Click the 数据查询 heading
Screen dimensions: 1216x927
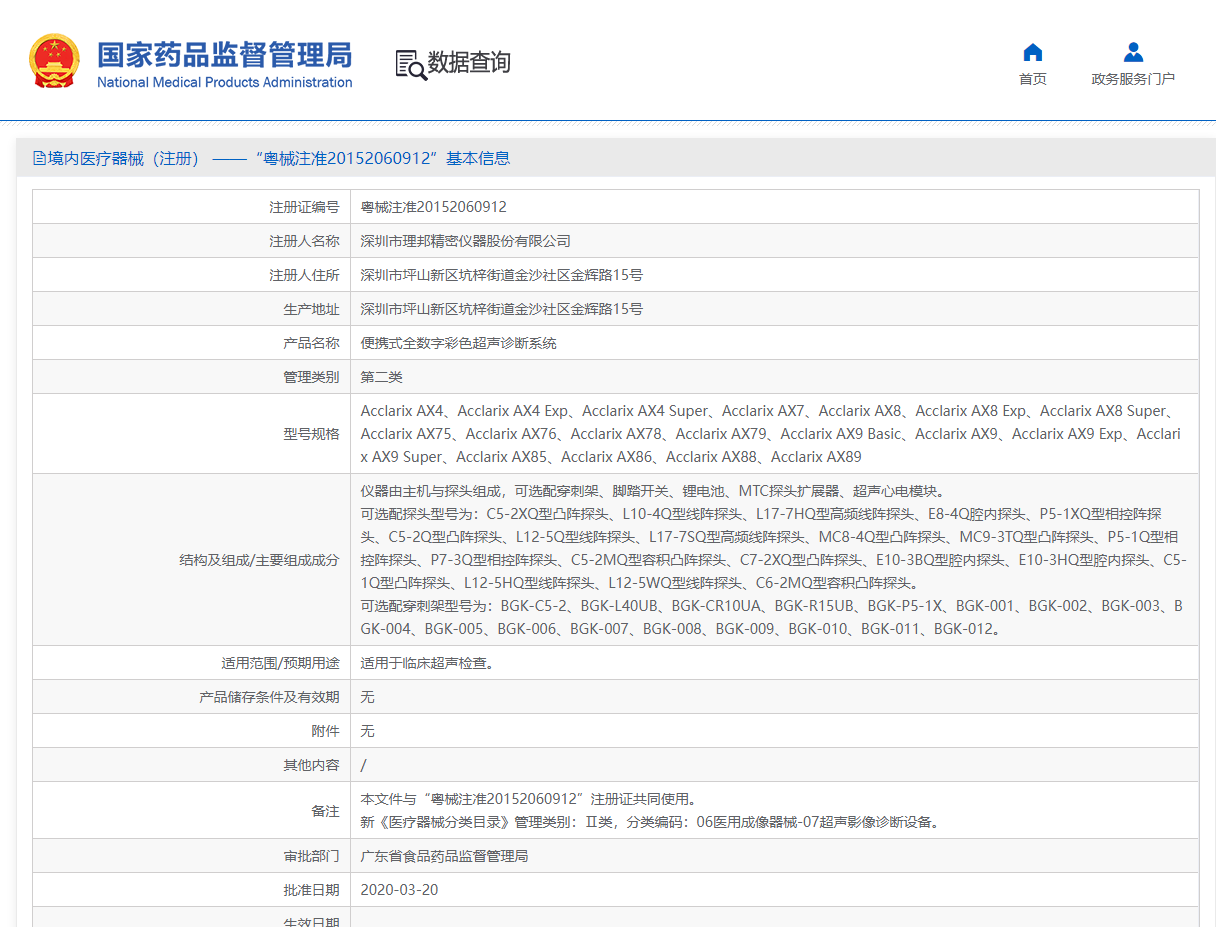(x=469, y=62)
